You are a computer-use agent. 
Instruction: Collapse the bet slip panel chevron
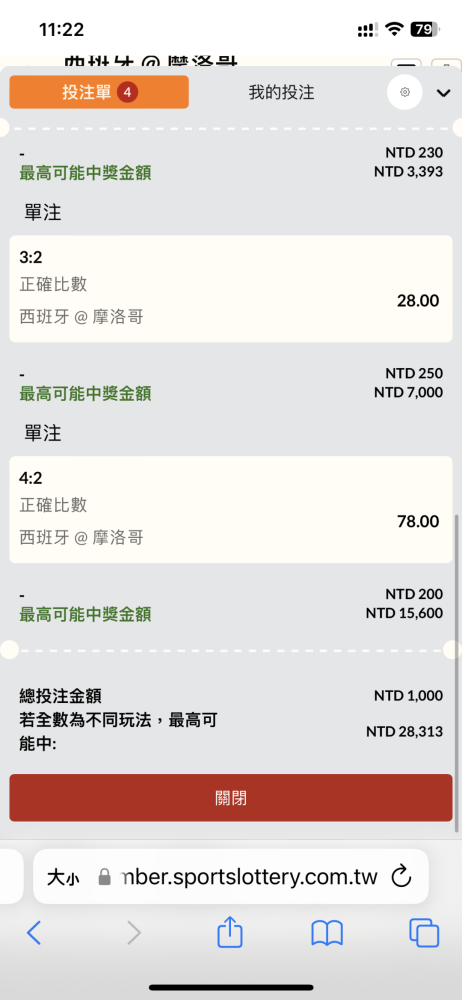click(443, 93)
